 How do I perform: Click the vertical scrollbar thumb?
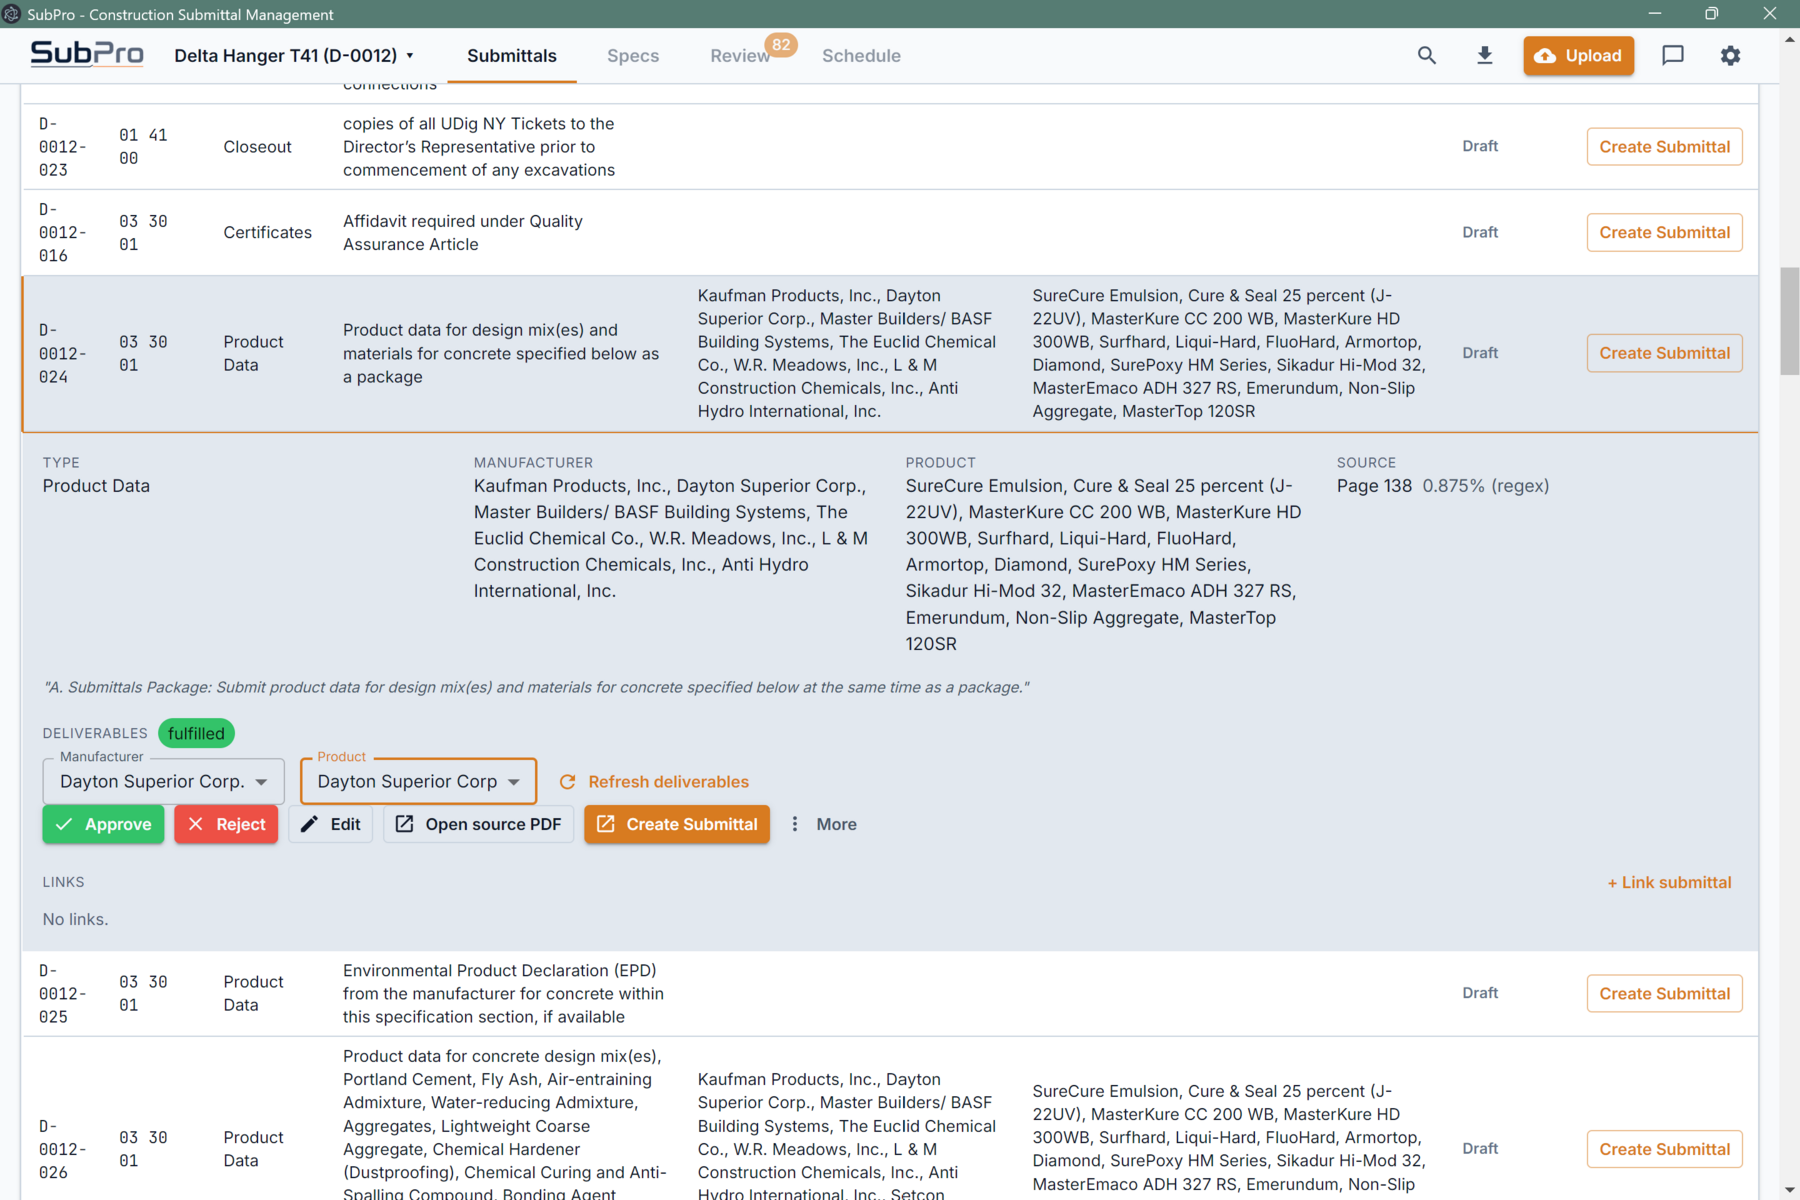[x=1789, y=321]
